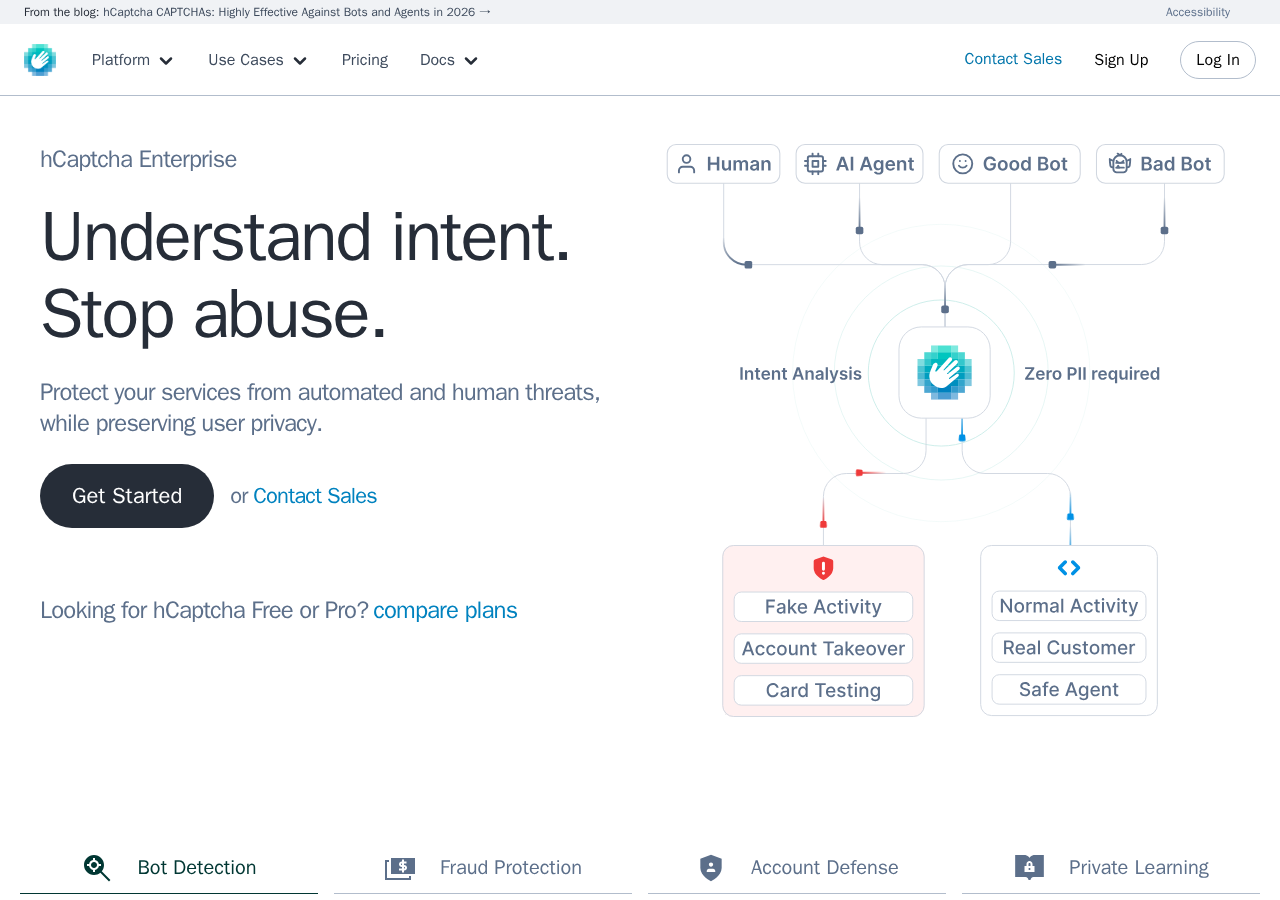Expand the Platform menu chevron
This screenshot has height=900, width=1280.
pos(166,61)
